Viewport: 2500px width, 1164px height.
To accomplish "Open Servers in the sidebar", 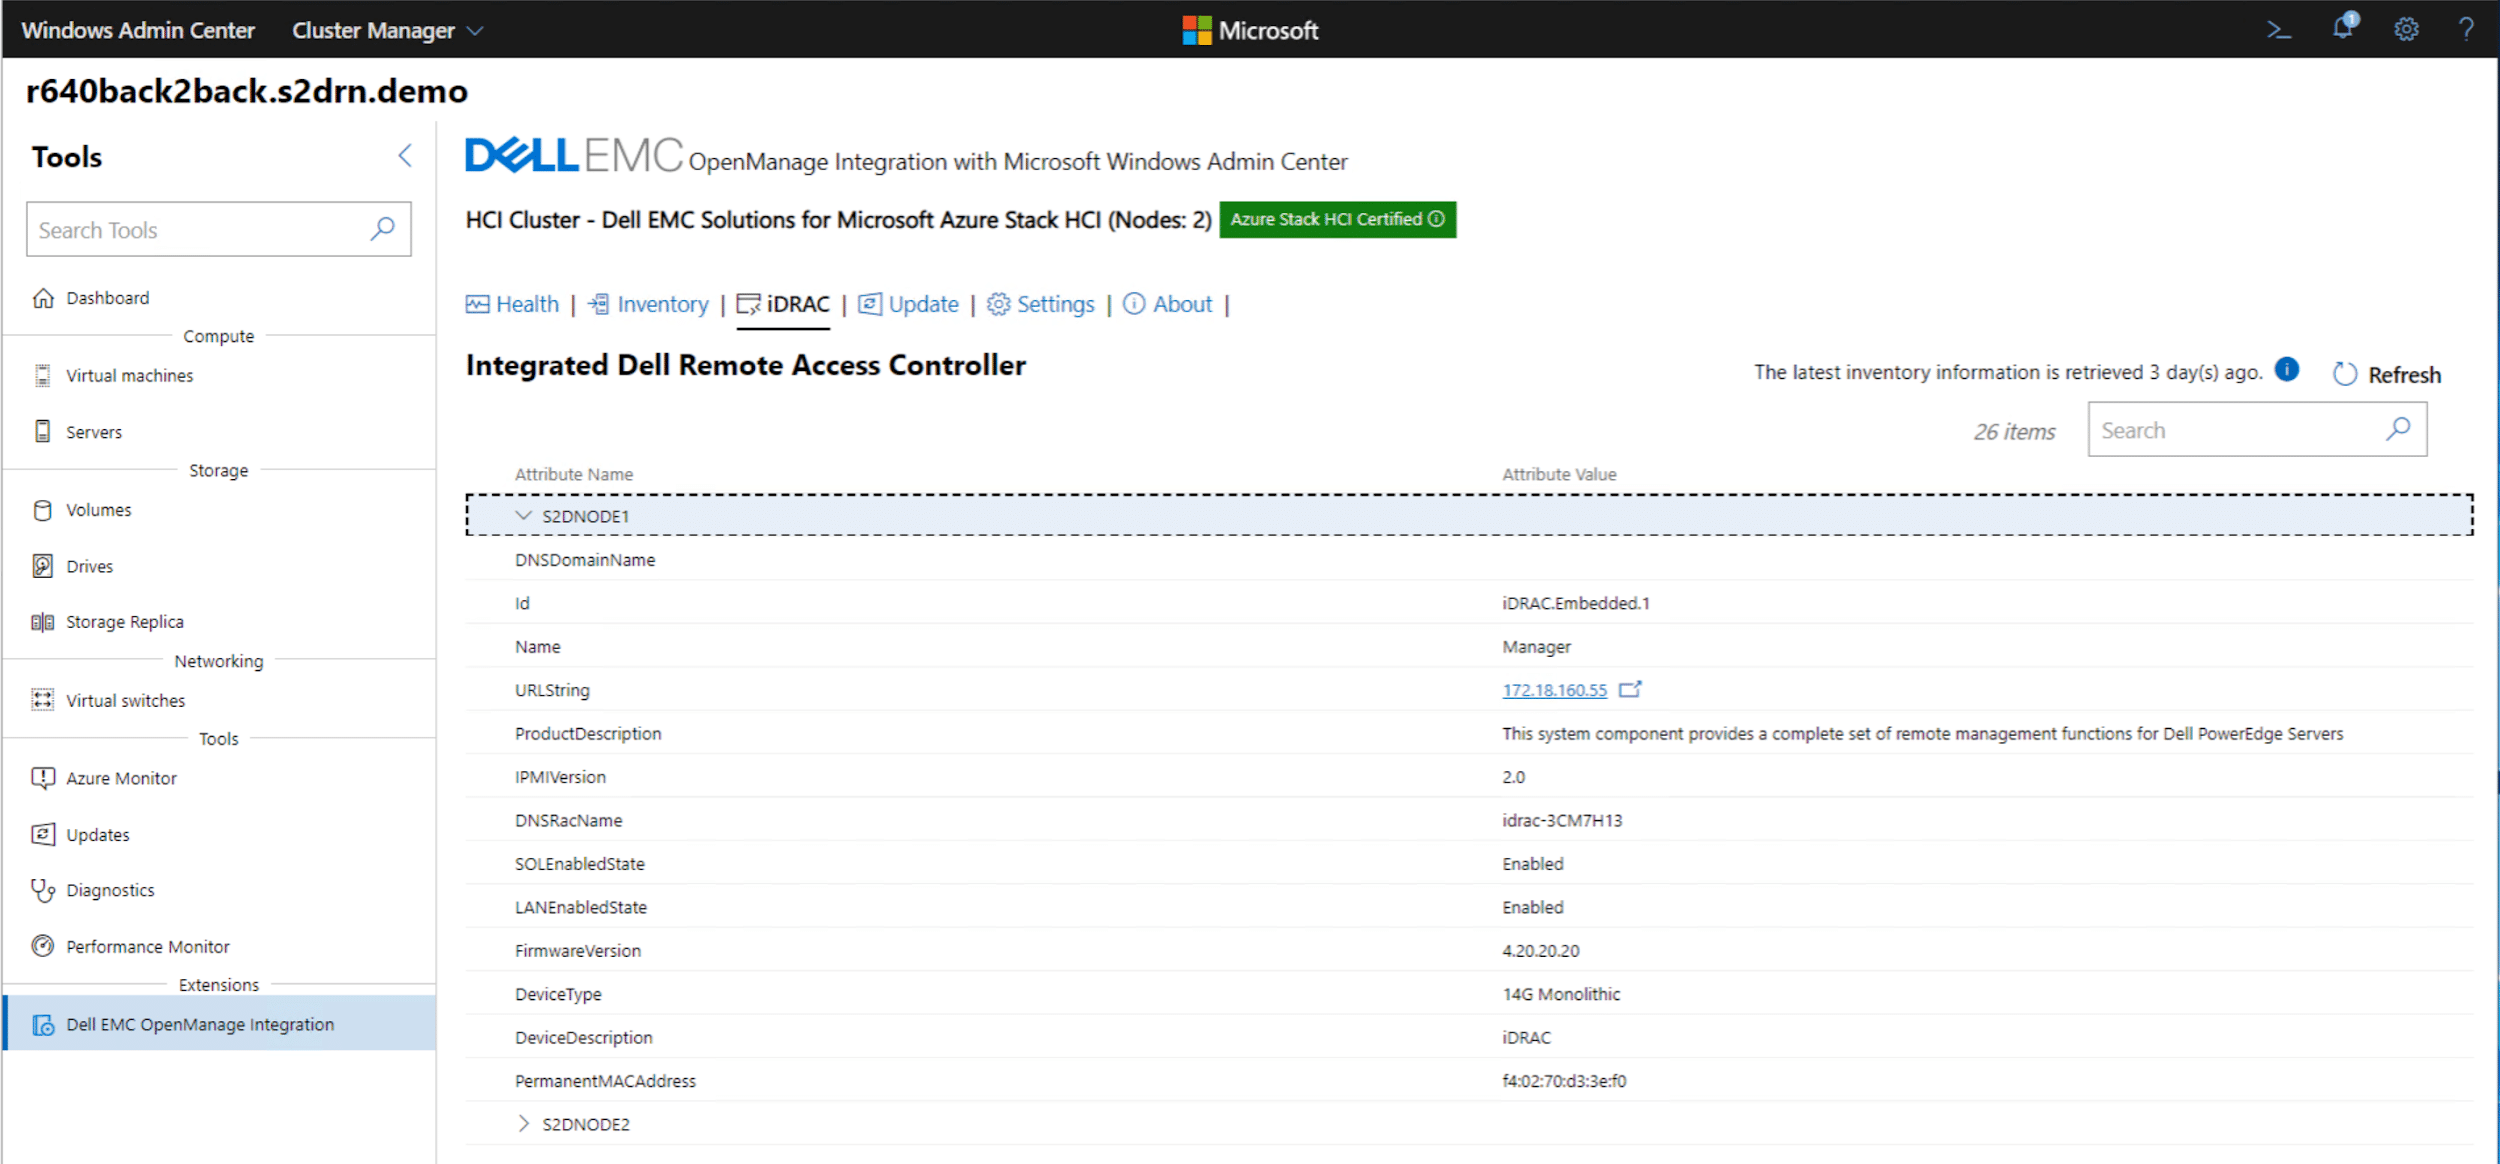I will [94, 432].
